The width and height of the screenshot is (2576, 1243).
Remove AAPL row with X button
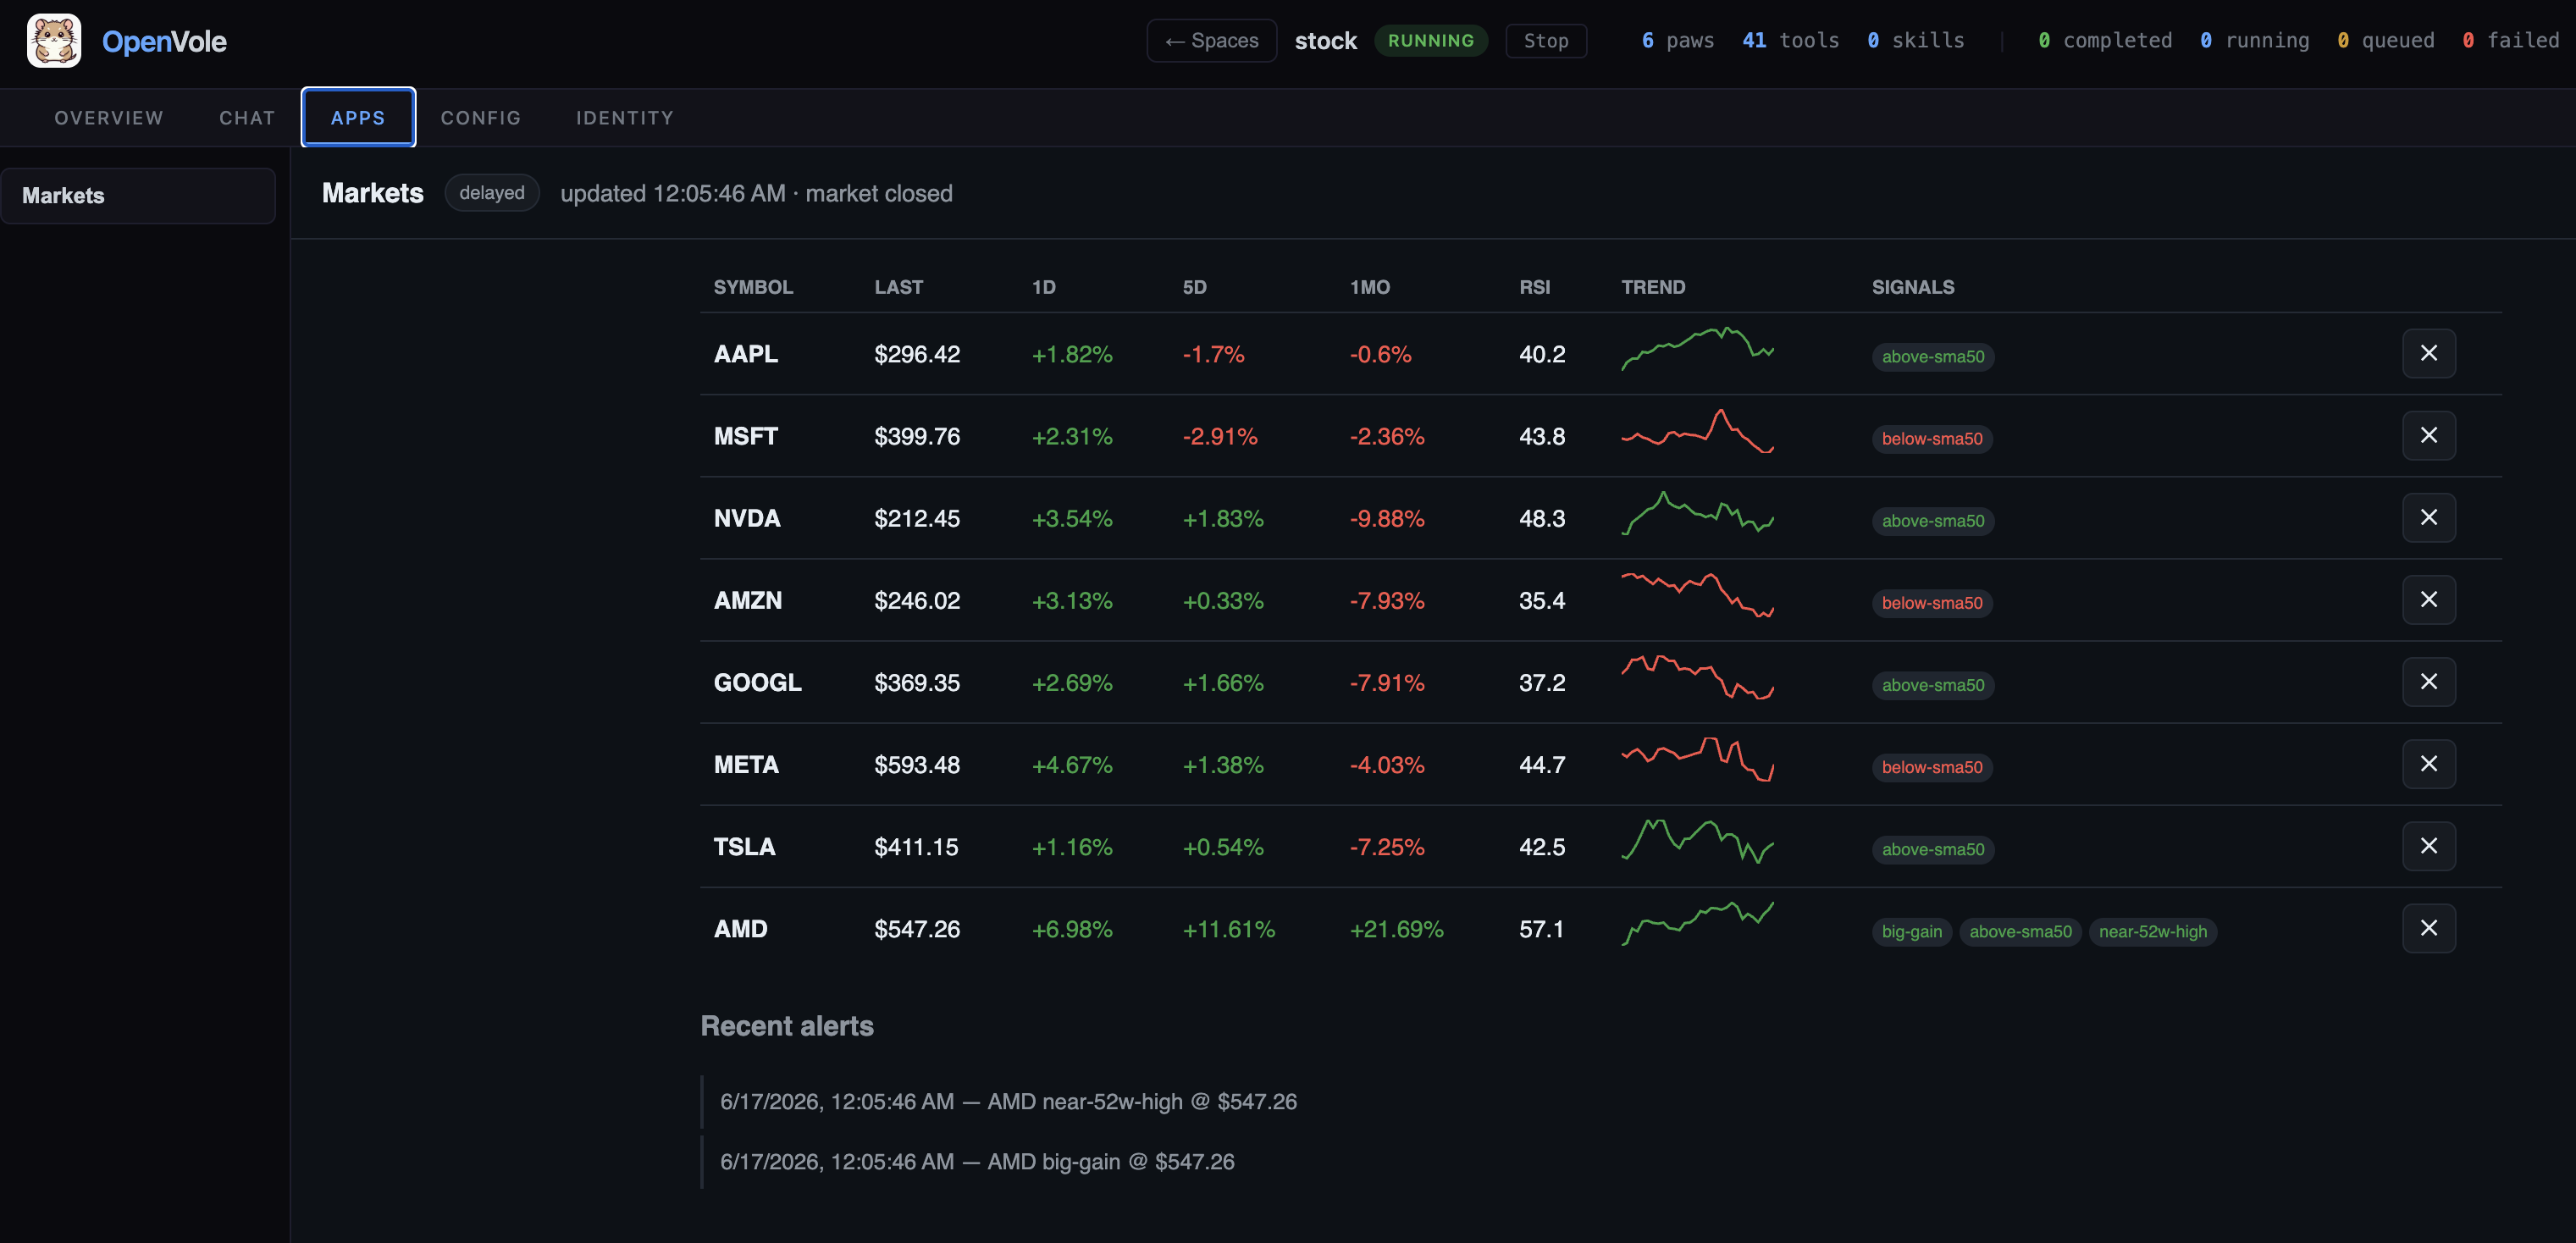[2428, 353]
